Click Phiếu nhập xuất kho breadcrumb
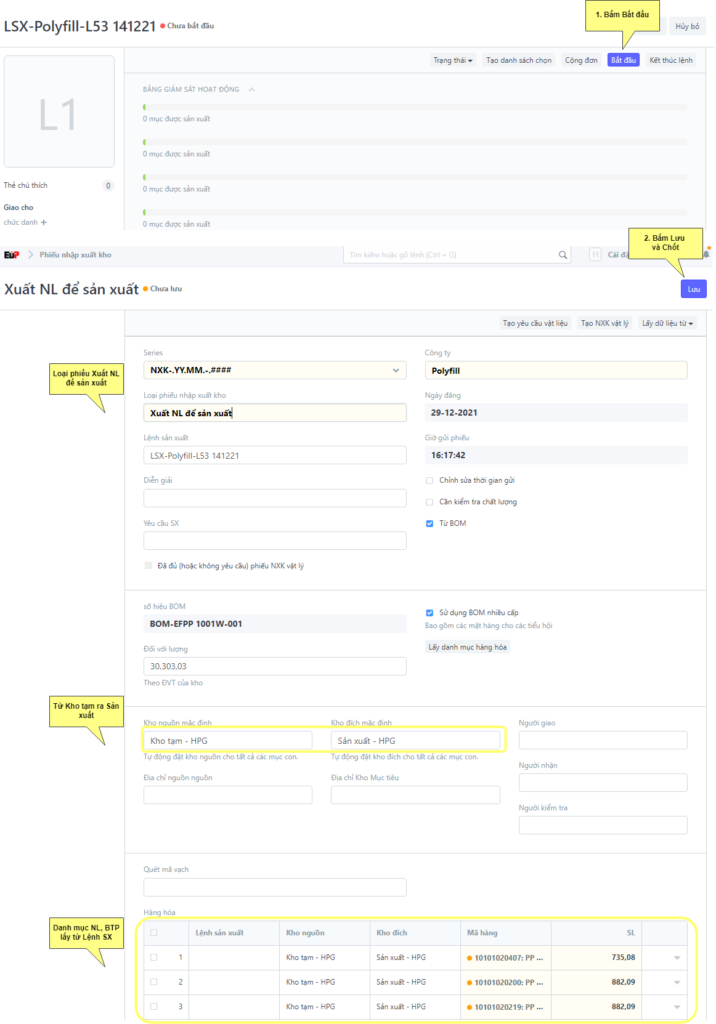The width and height of the screenshot is (716, 1024). pyautogui.click(x=76, y=255)
